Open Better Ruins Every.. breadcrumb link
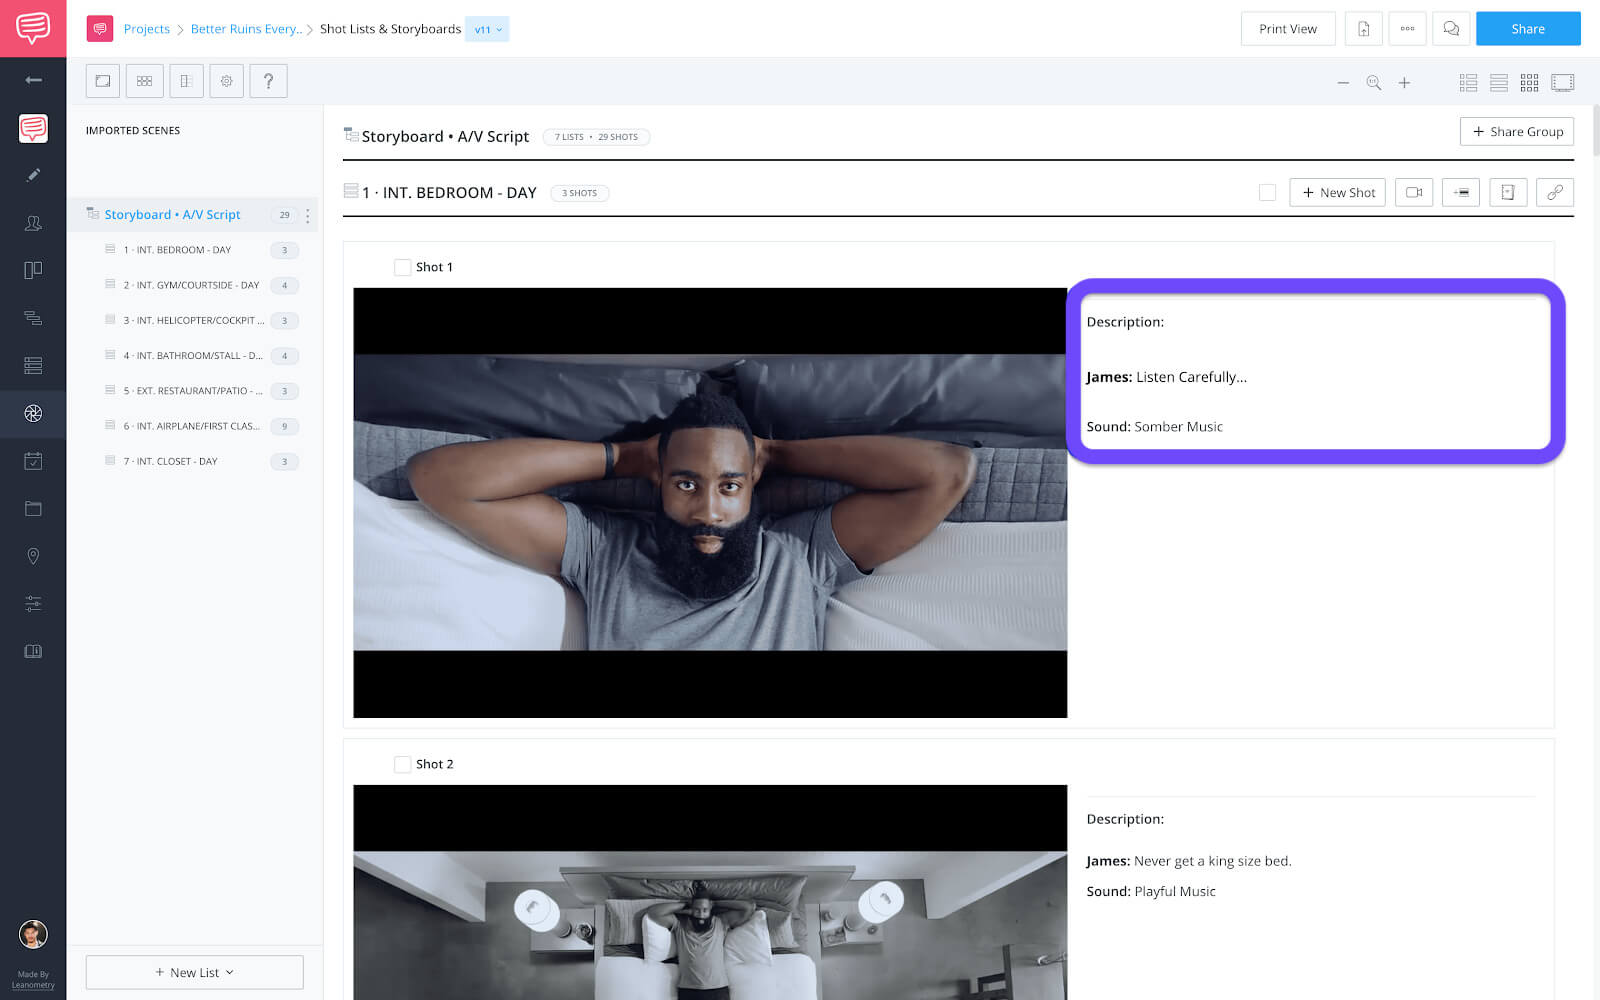Screen dimensions: 1600x1000 point(246,29)
